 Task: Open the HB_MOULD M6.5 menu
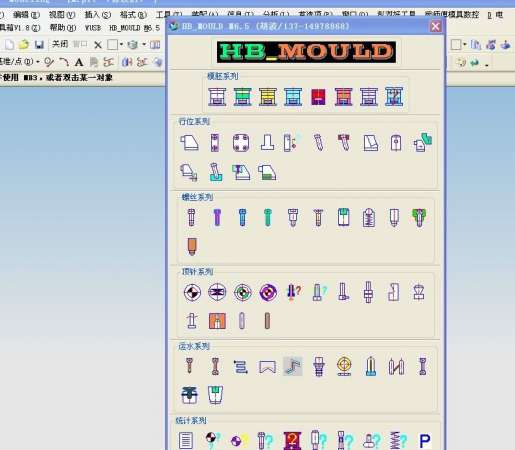(x=135, y=28)
